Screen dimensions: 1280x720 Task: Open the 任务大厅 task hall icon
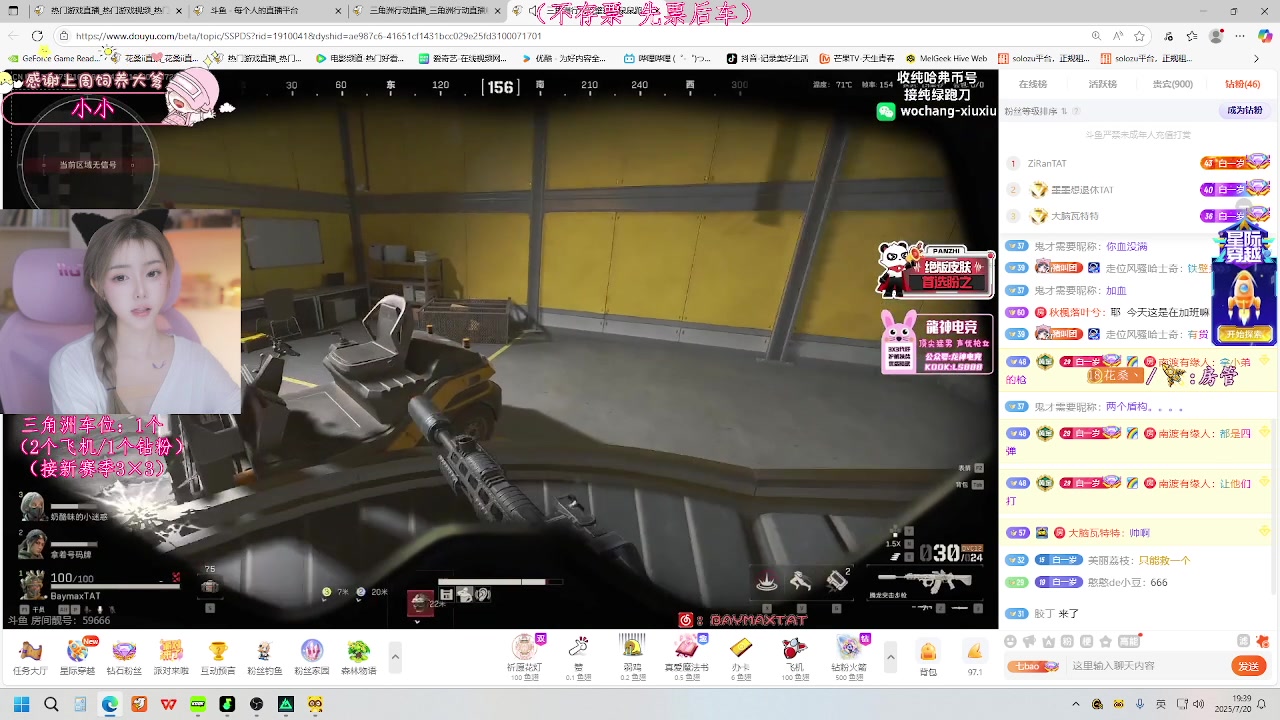[x=30, y=657]
